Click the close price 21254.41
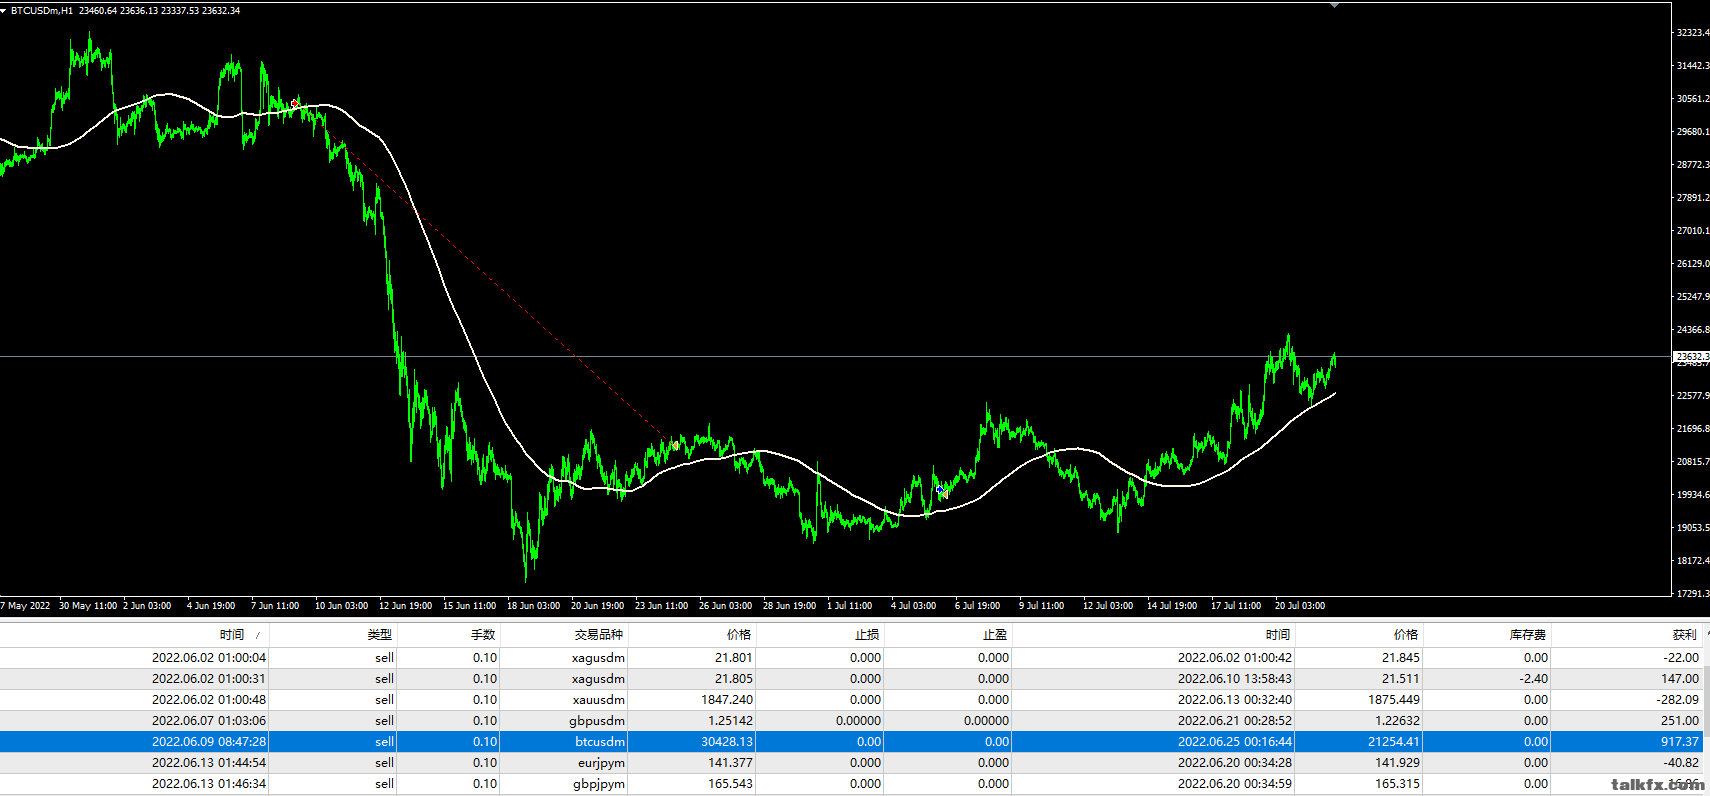This screenshot has height=796, width=1710. click(1394, 741)
